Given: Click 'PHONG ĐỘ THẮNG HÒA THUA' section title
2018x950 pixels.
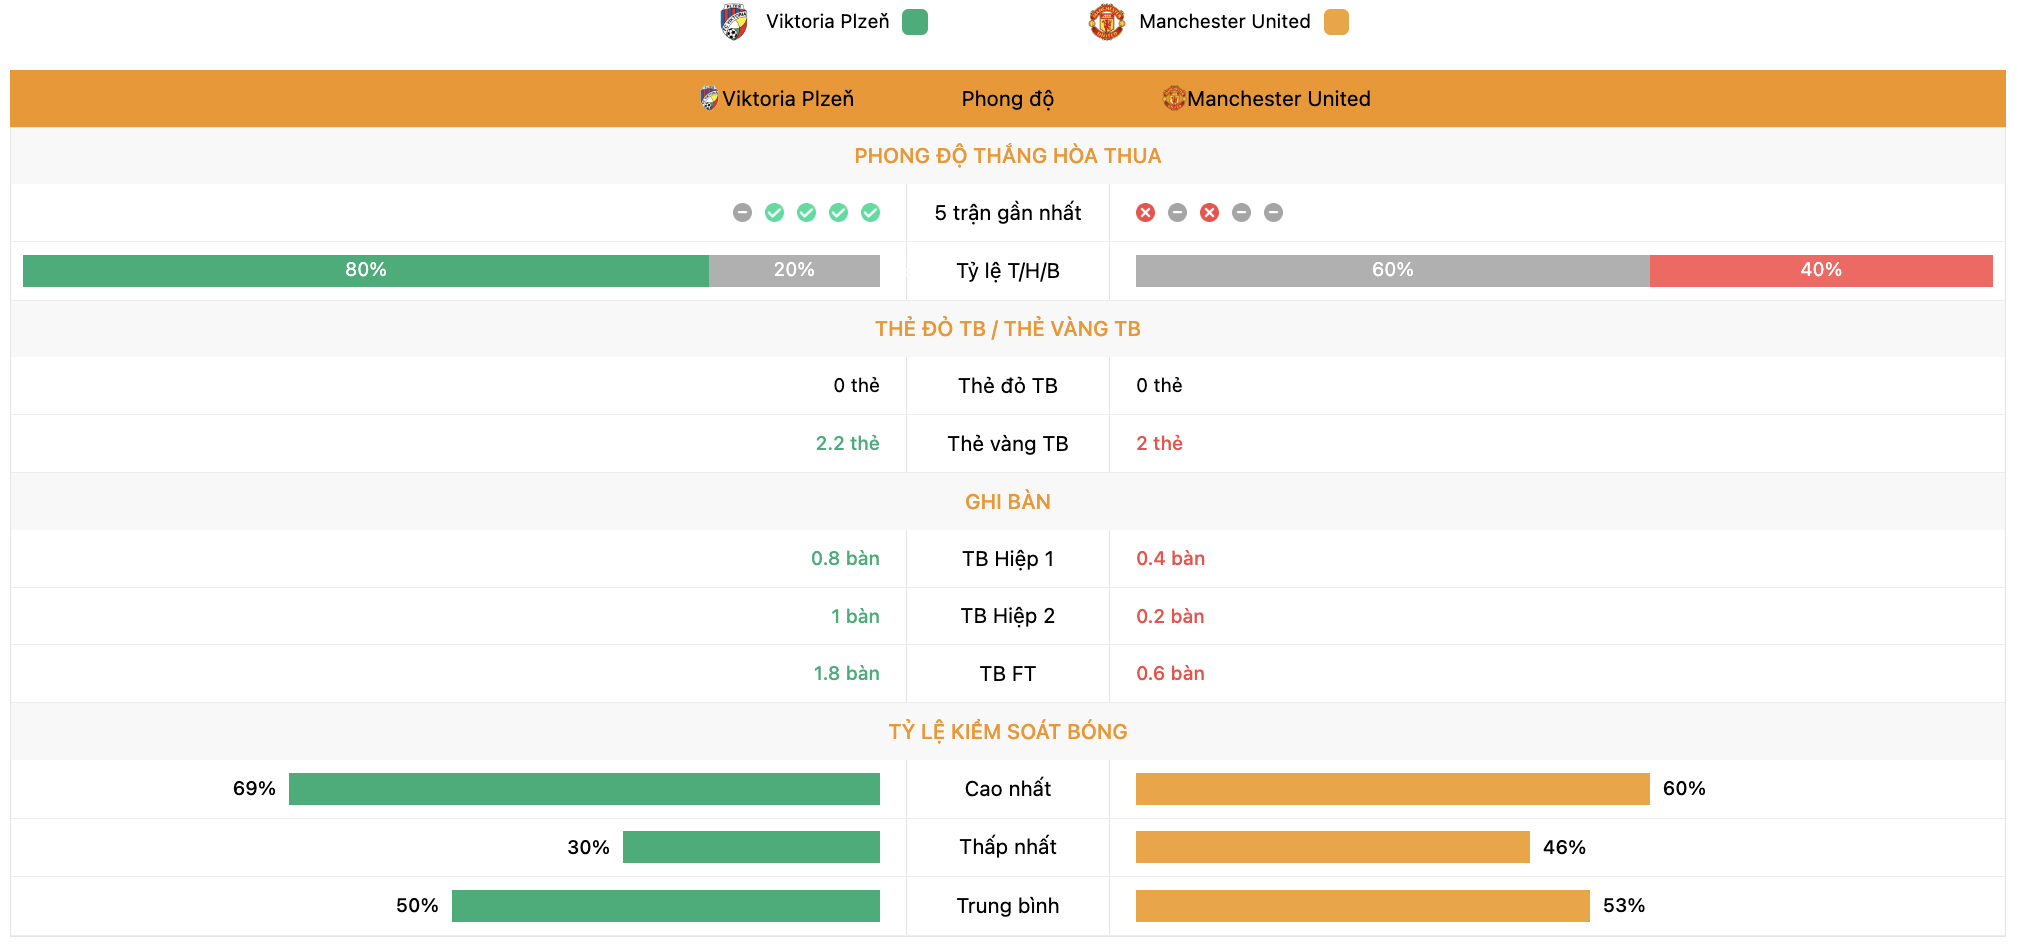Looking at the screenshot, I should 1008,155.
